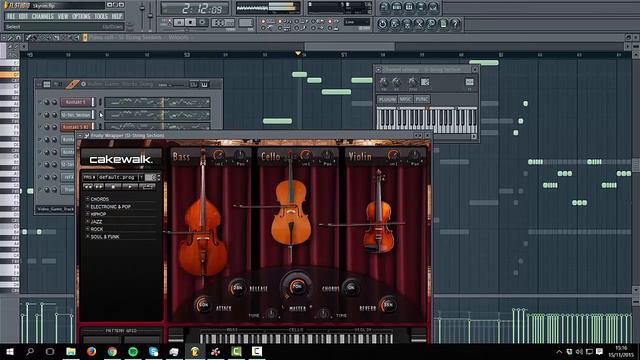Click the magnet snap icon in piano roll toolbar
Screen dimensions: 640x360
[18, 38]
